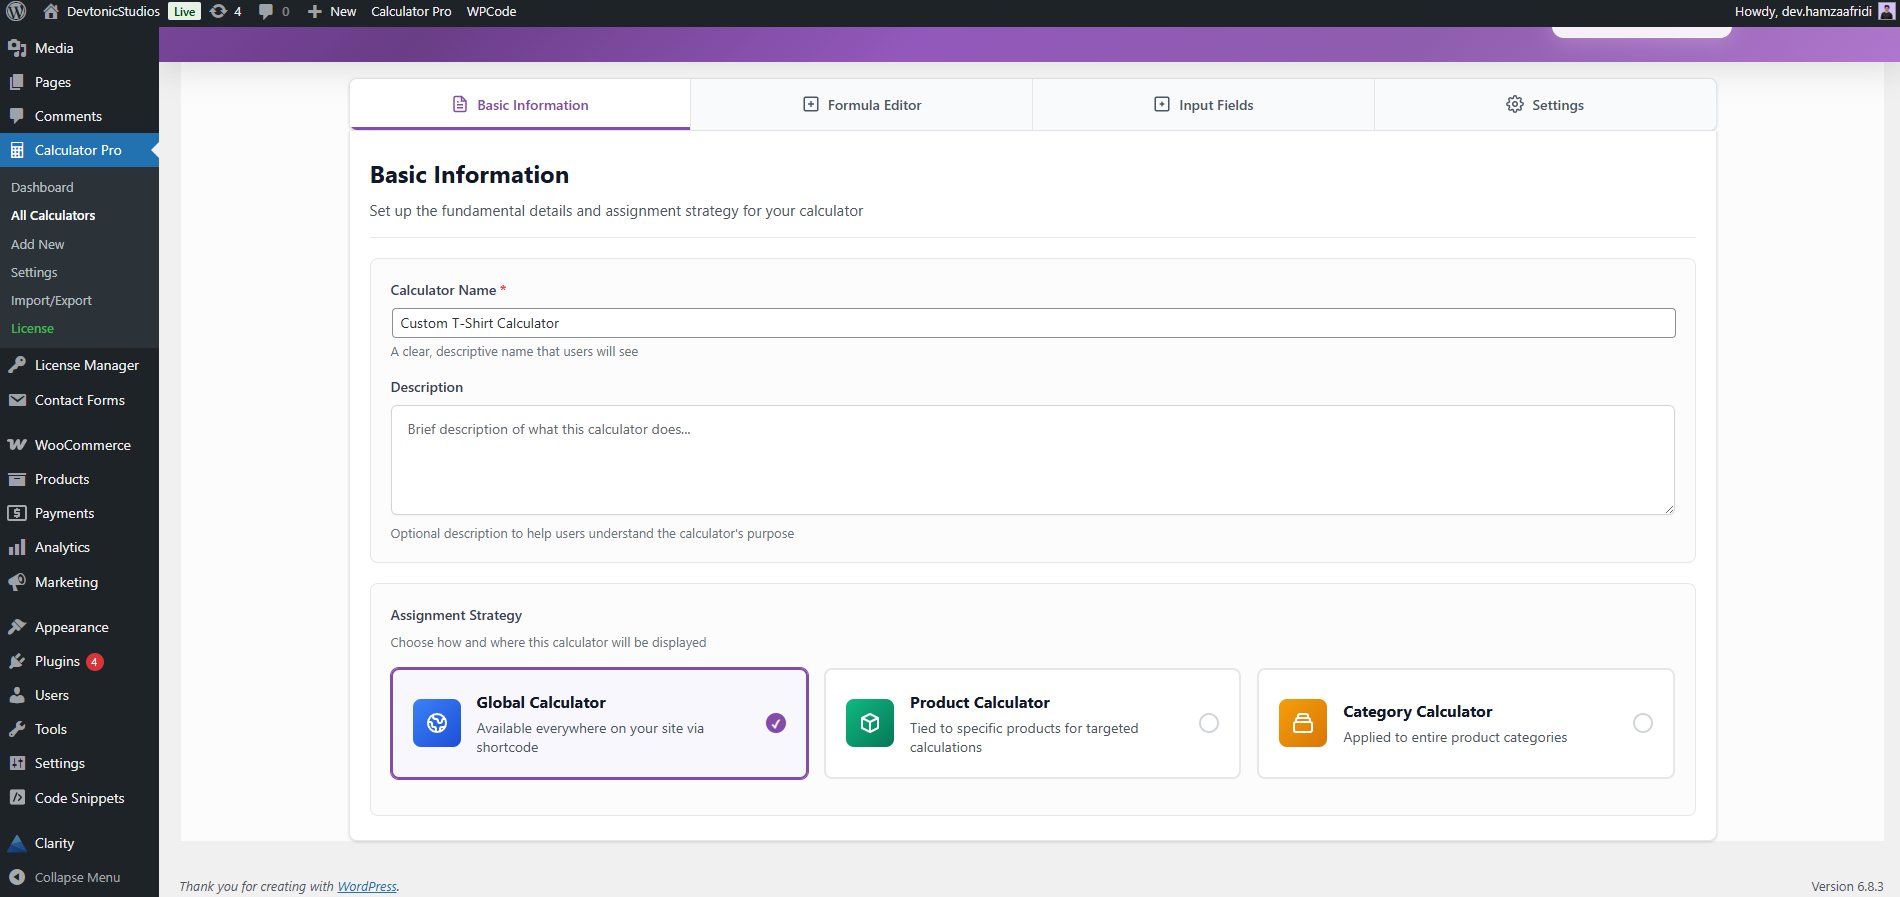Choose the Category Calculator radio button

1642,723
